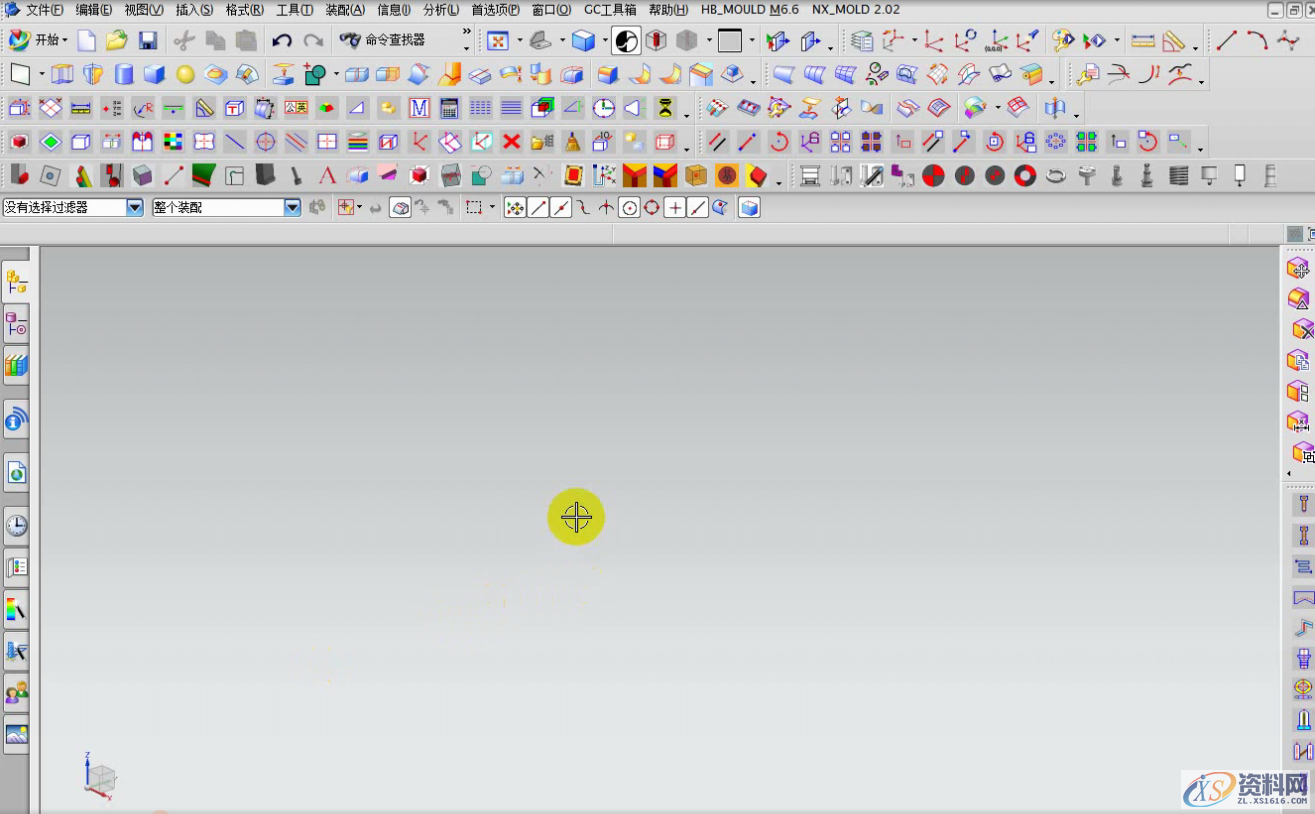Image resolution: width=1315 pixels, height=814 pixels.
Task: Open the reuse library books icon
Action: coord(16,365)
